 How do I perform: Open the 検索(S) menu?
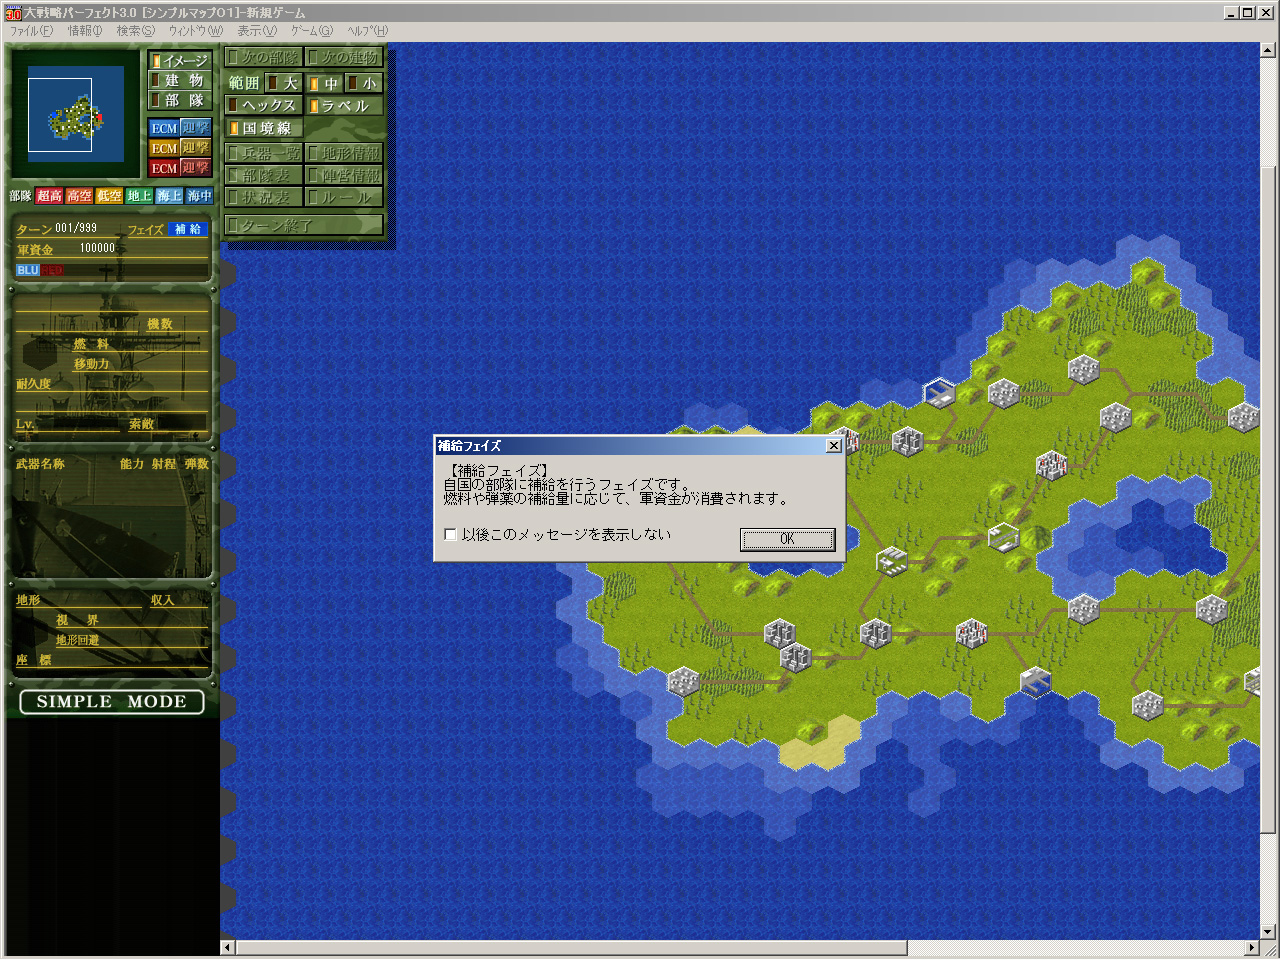coord(135,31)
